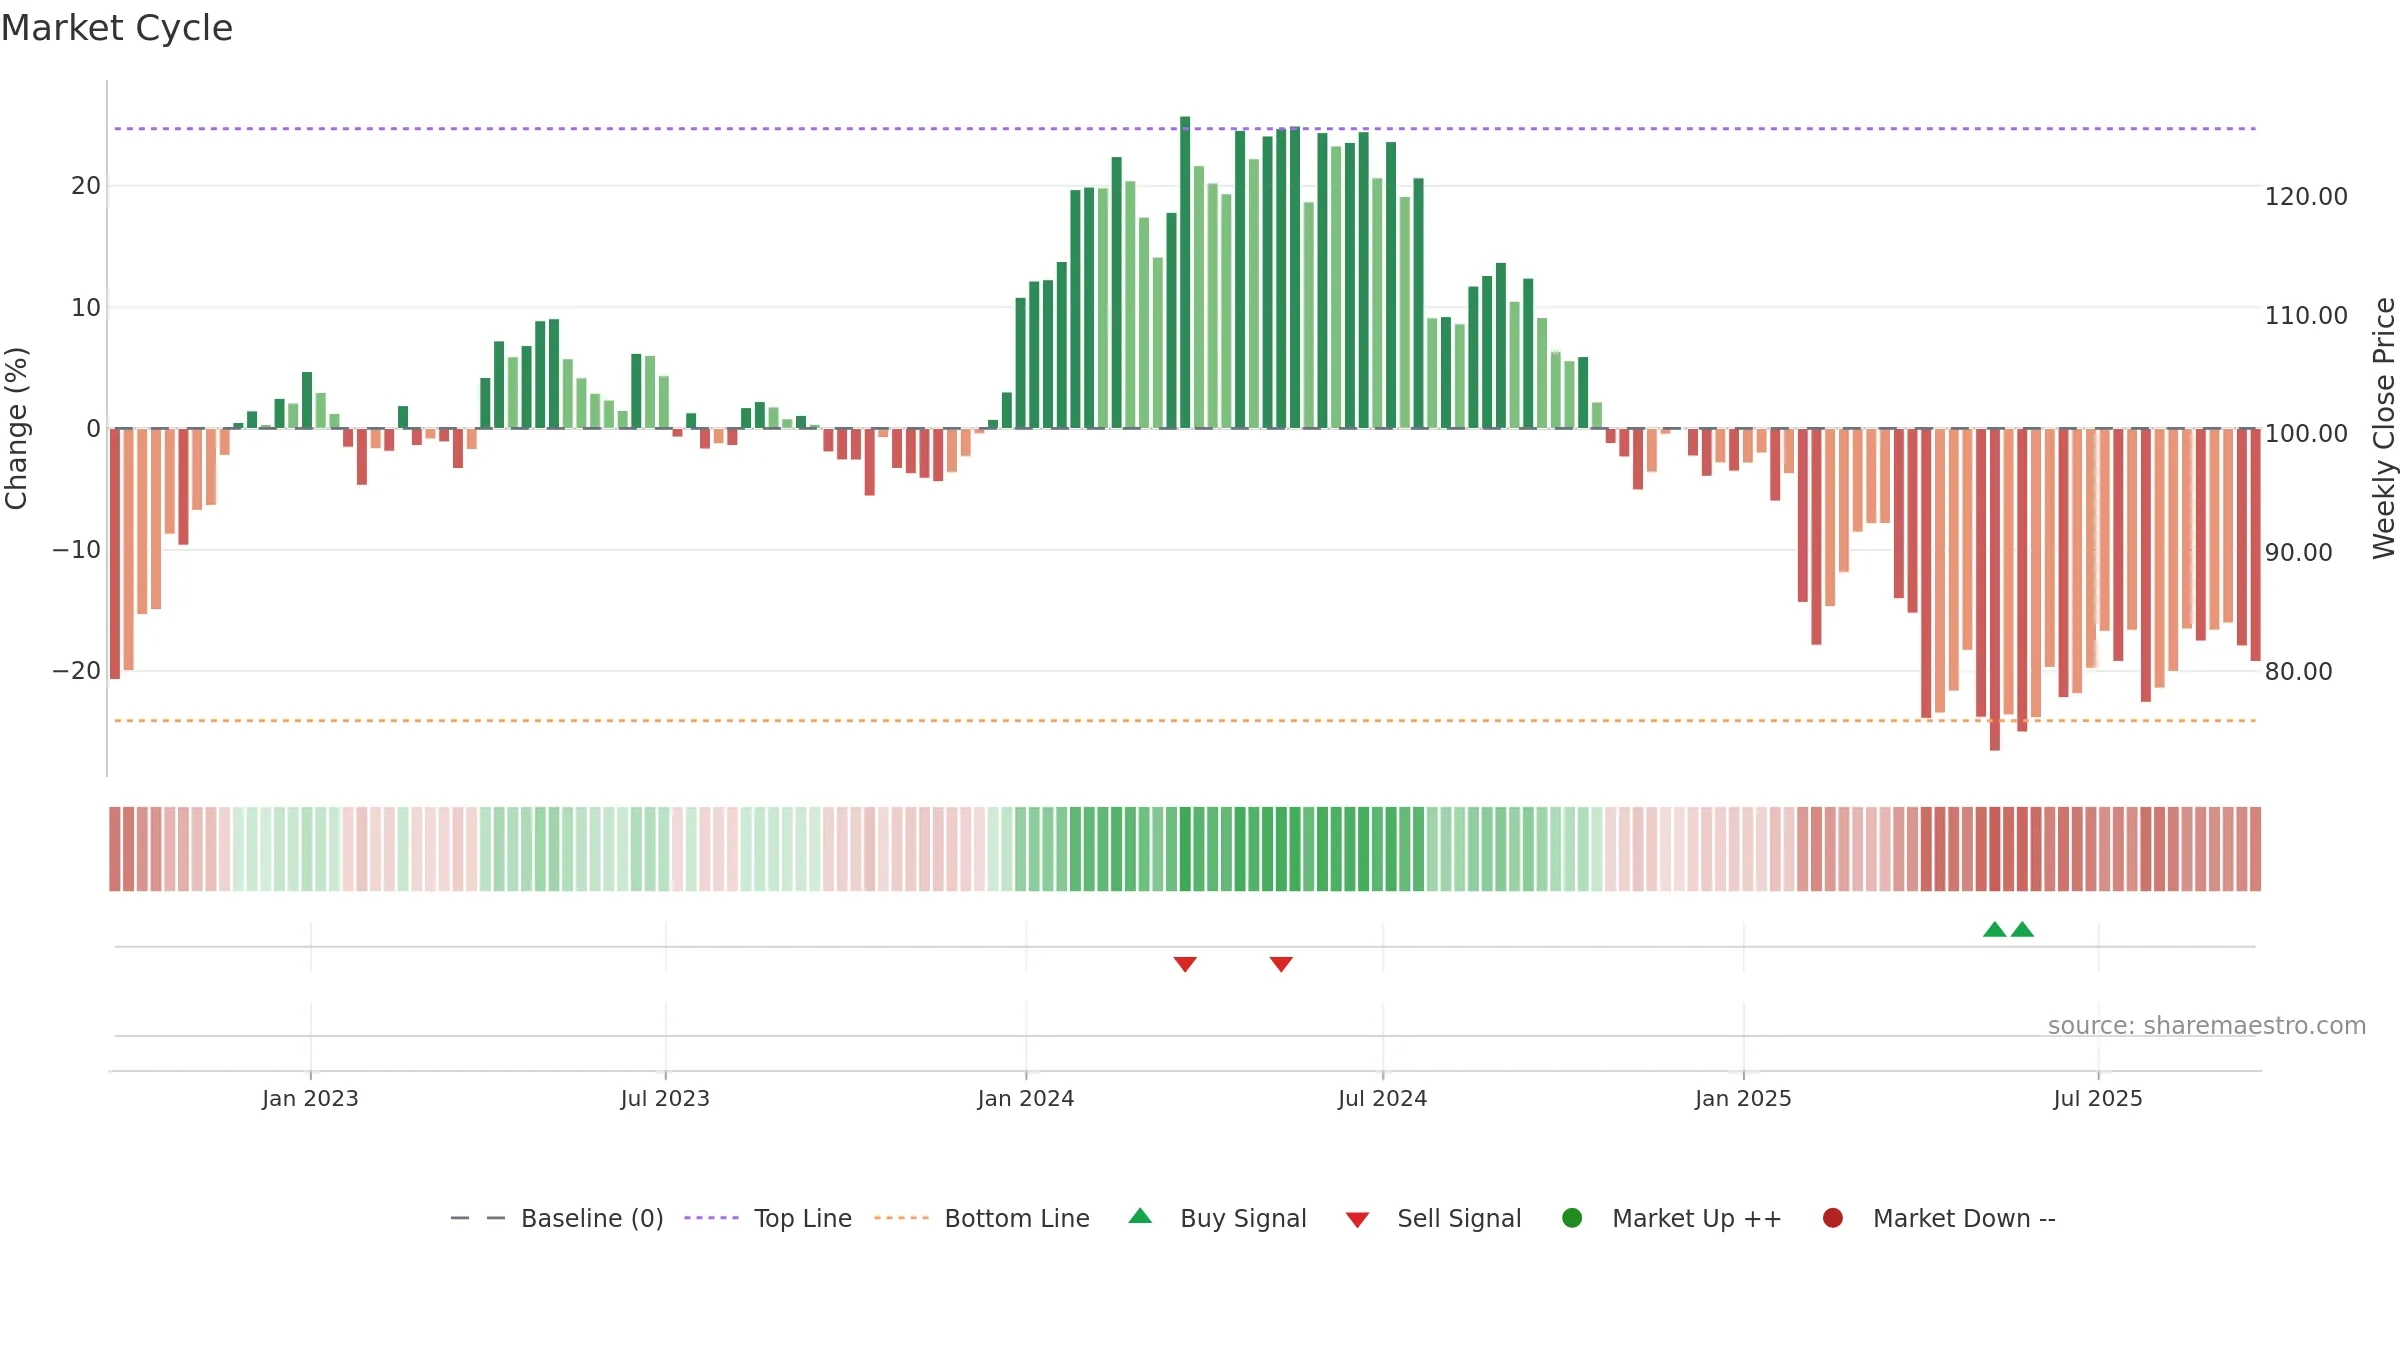Click the Market Cycle chart title
This screenshot has width=2400, height=1350.
[117, 28]
